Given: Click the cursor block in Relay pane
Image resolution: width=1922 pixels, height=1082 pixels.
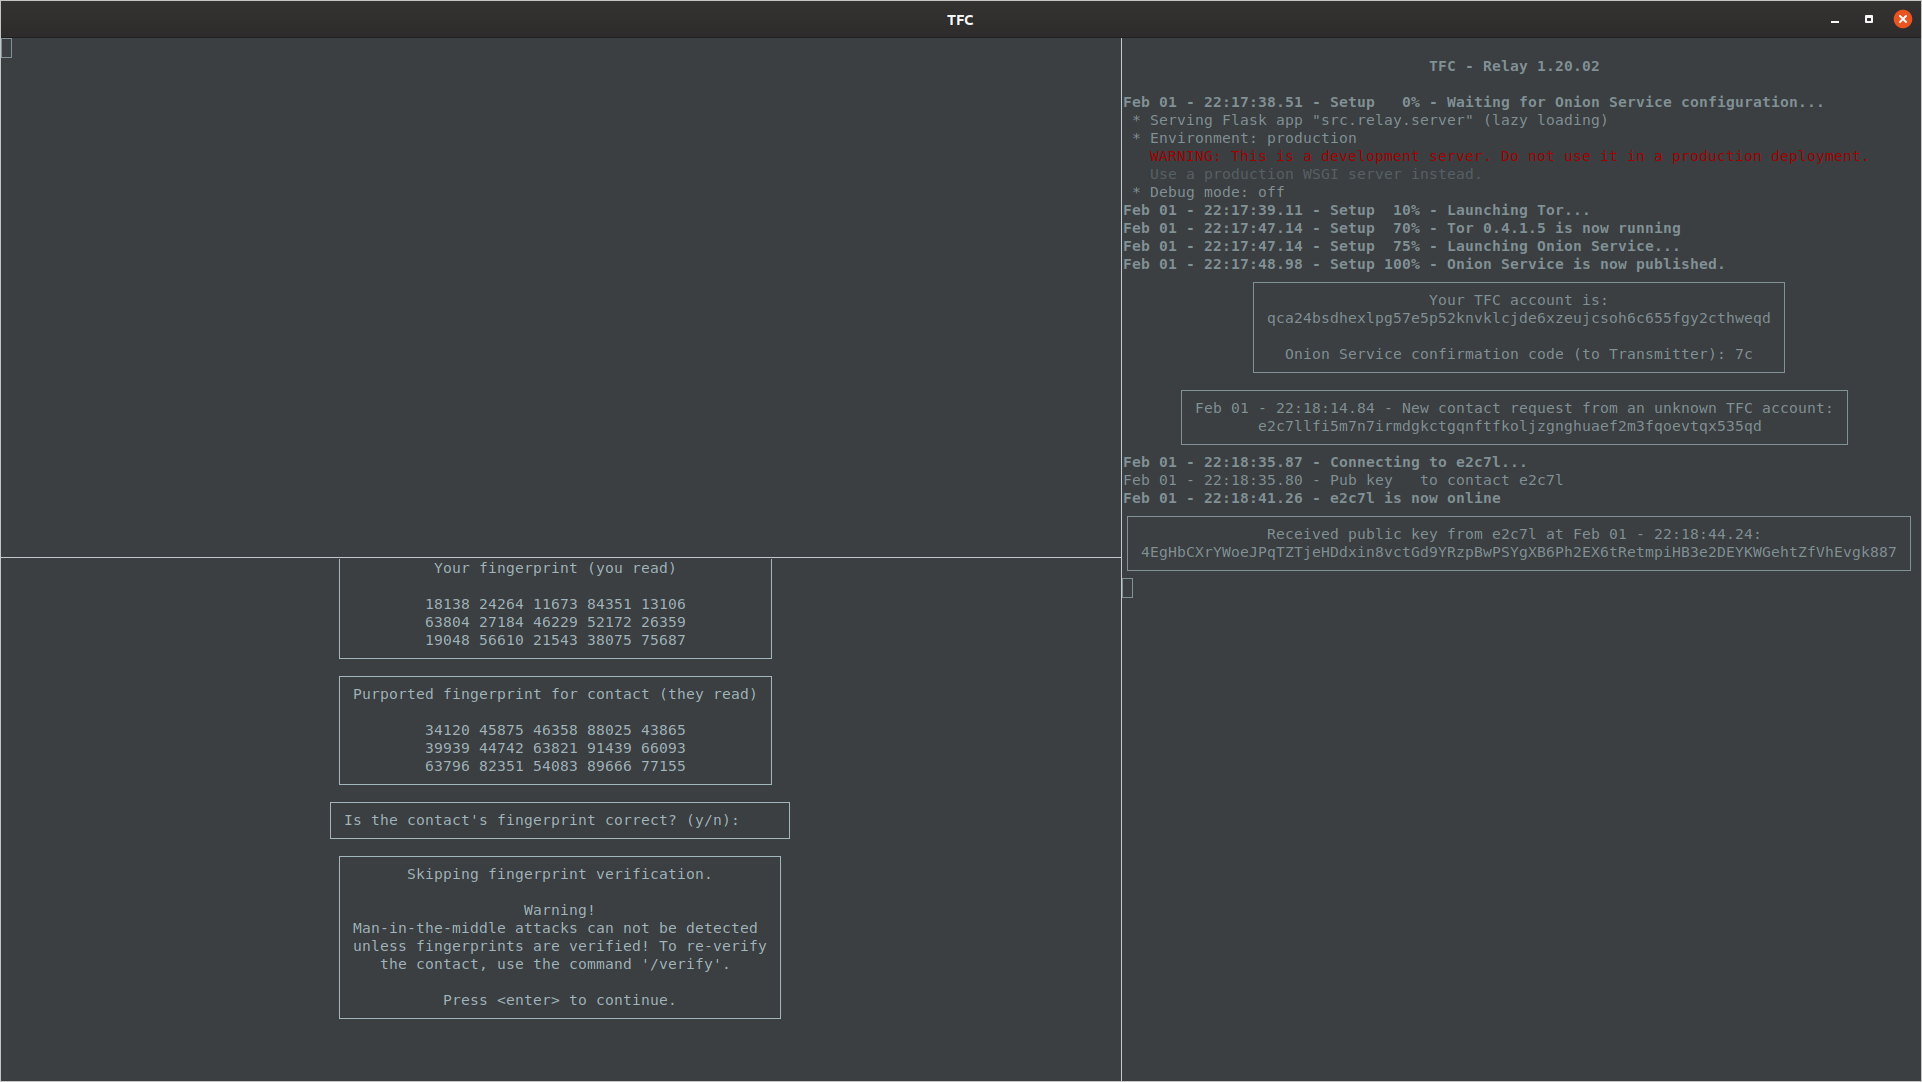Looking at the screenshot, I should 1128,588.
